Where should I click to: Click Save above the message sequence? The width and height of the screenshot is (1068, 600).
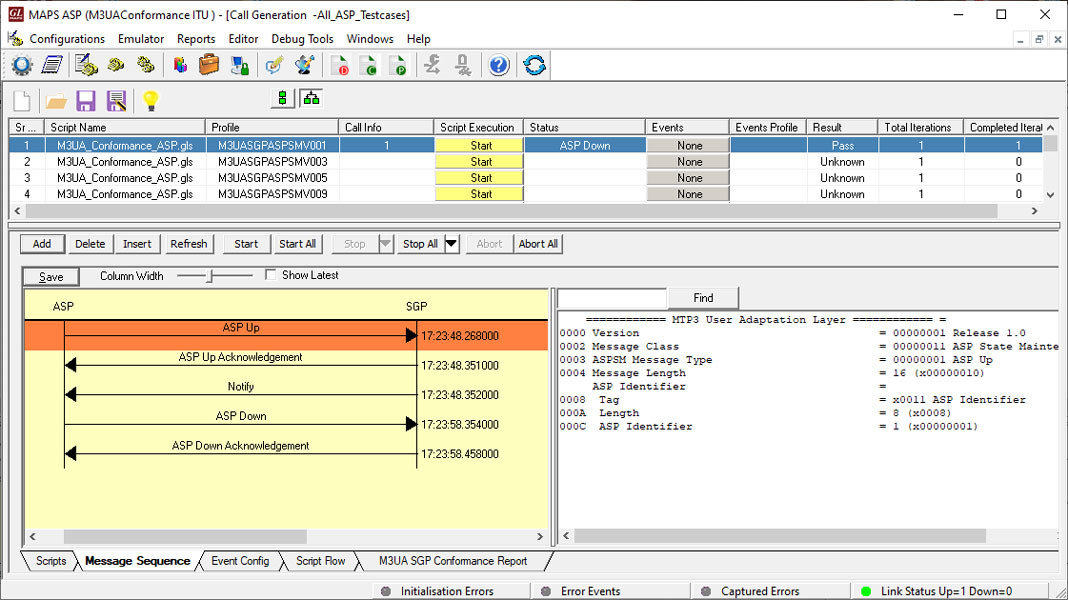pyautogui.click(x=51, y=277)
